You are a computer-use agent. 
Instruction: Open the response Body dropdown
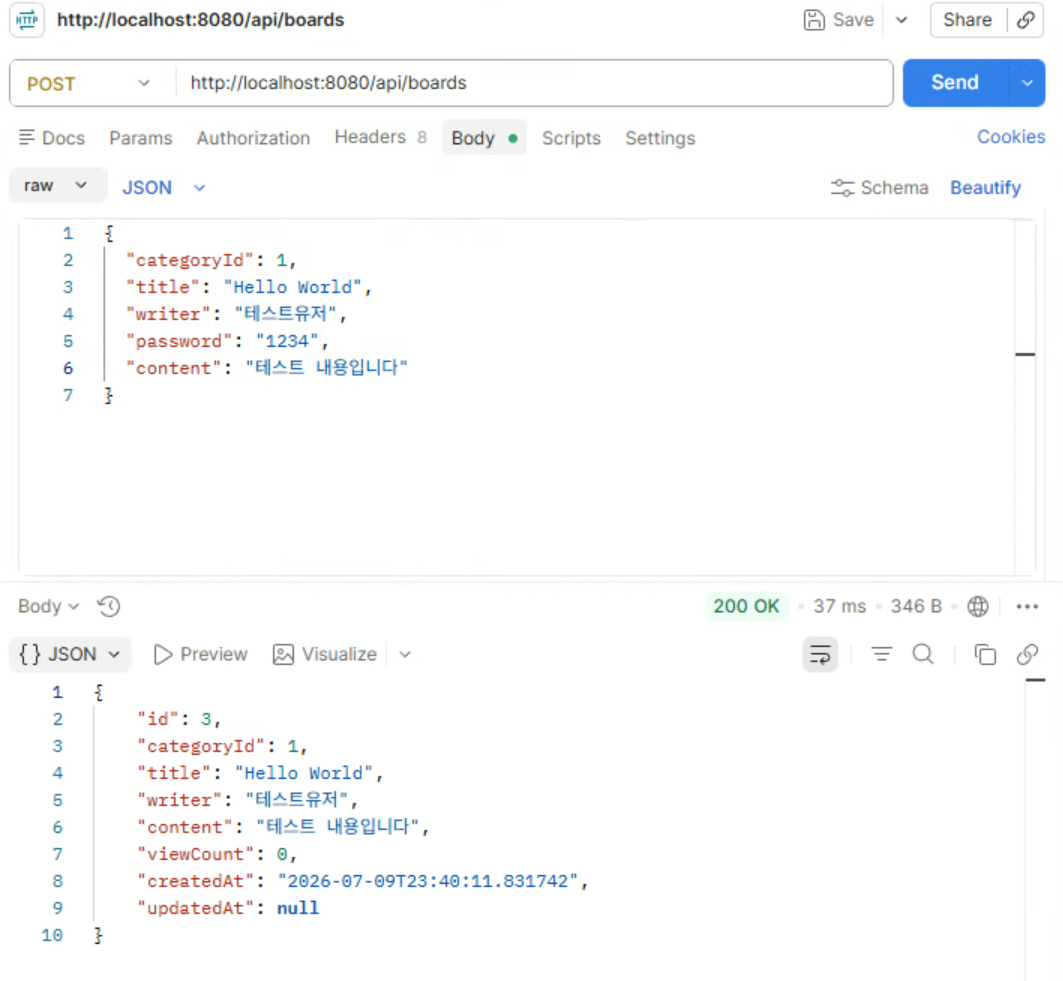(48, 606)
